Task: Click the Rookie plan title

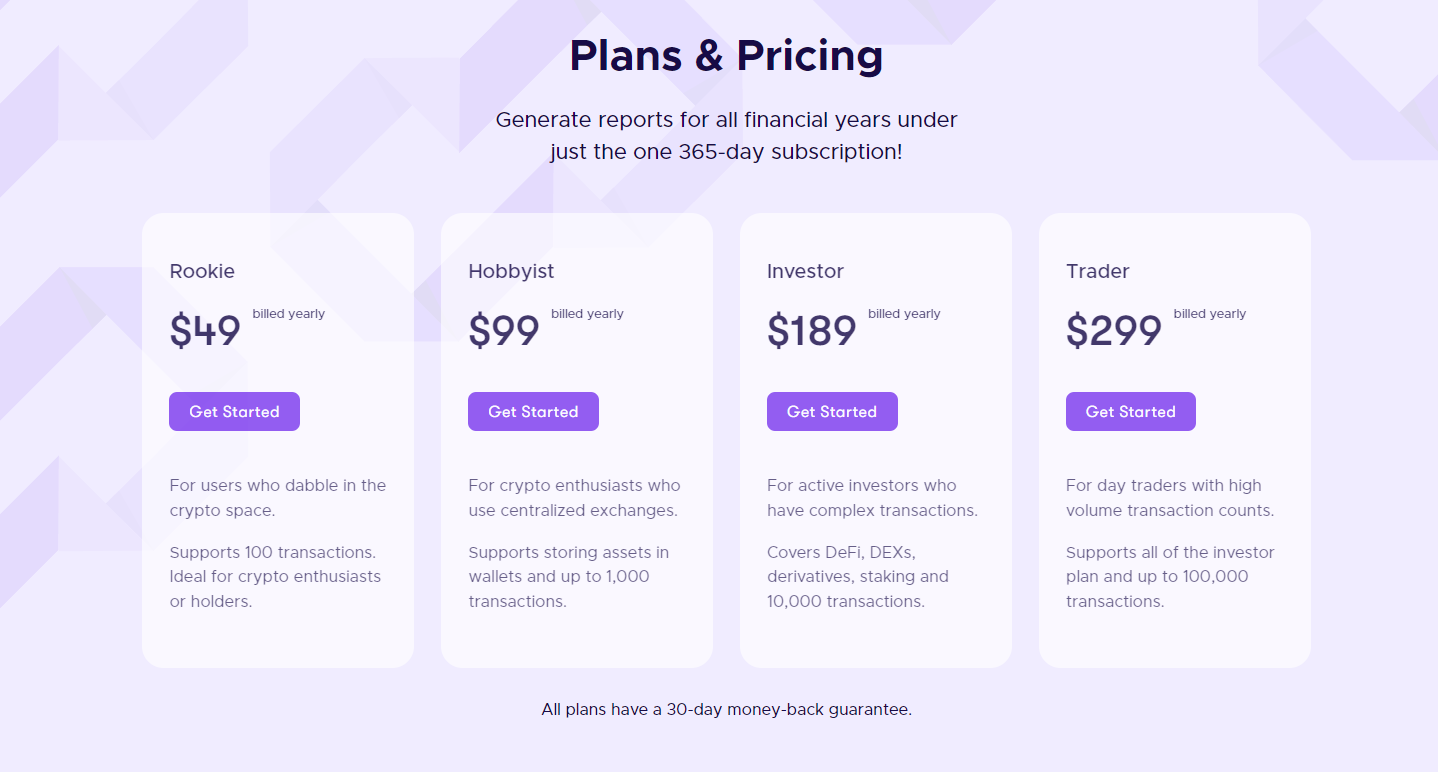Action: 202,271
